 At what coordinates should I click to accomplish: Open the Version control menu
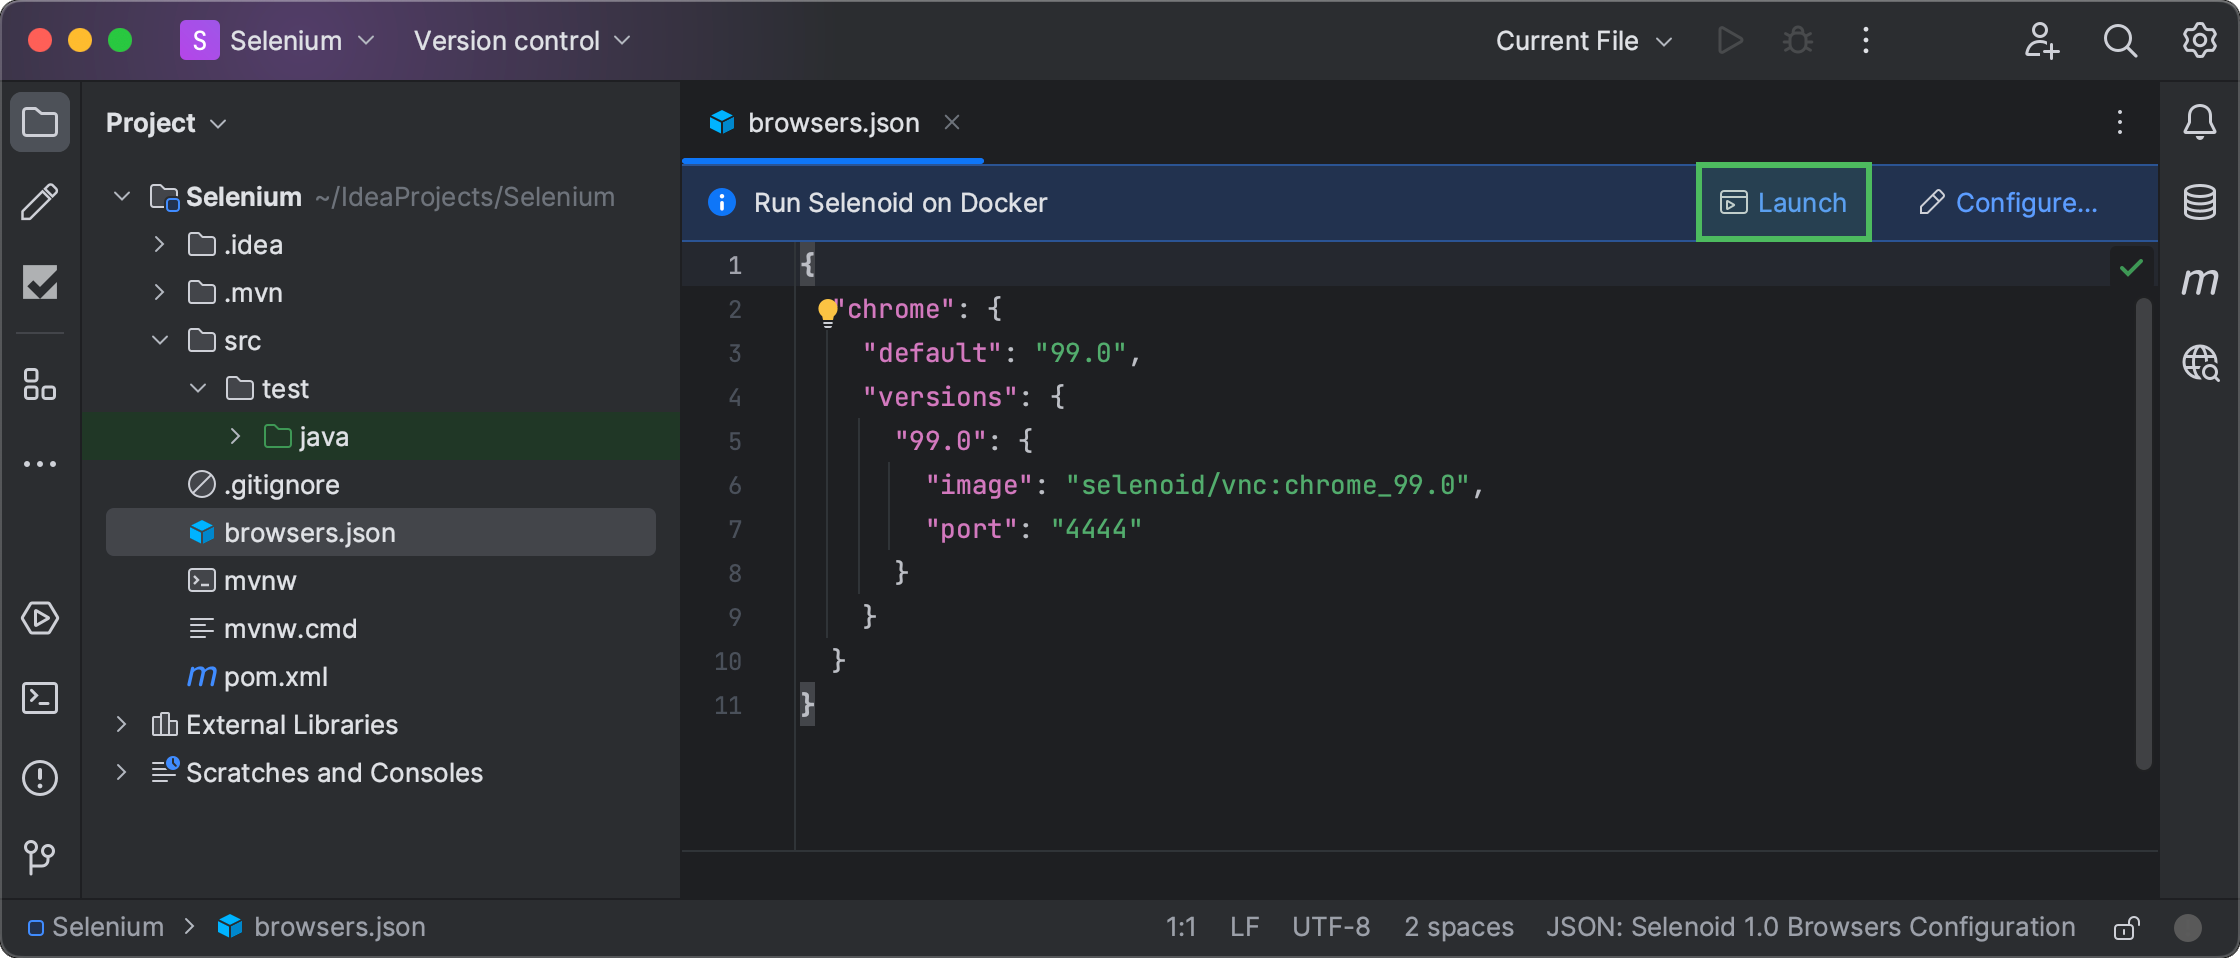(520, 41)
